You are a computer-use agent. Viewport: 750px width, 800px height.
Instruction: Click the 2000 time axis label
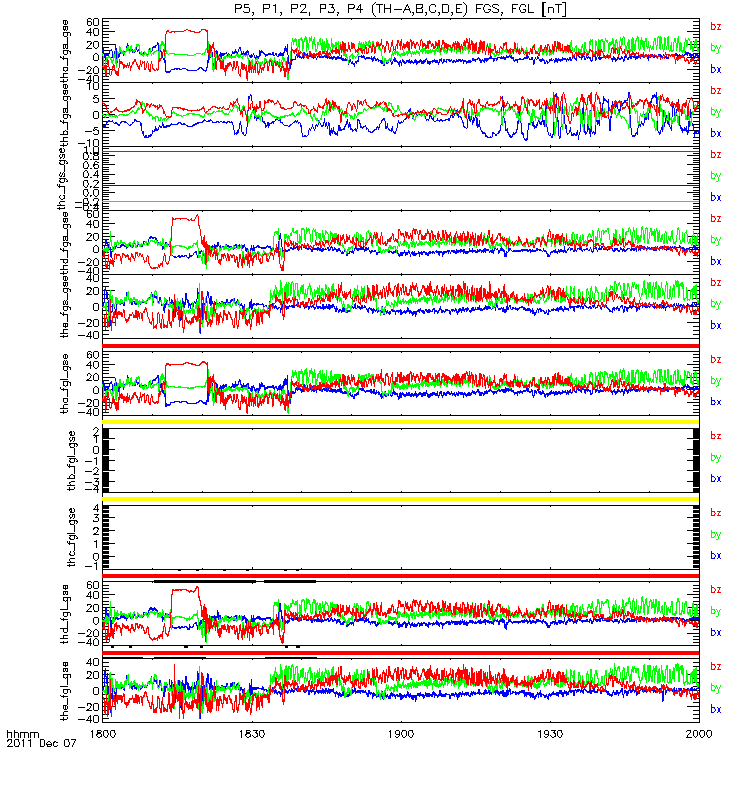[x=699, y=734]
